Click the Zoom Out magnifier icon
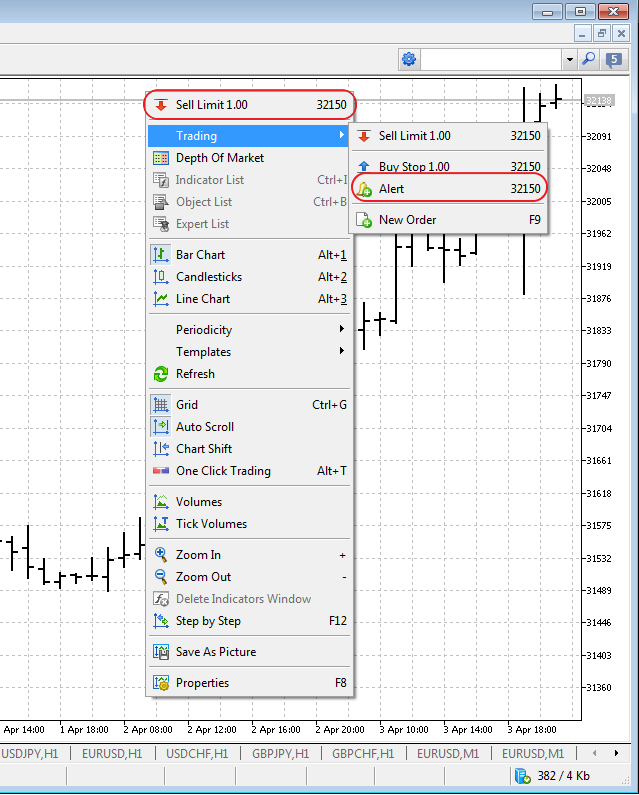Viewport: 639px width, 795px height. 161,577
